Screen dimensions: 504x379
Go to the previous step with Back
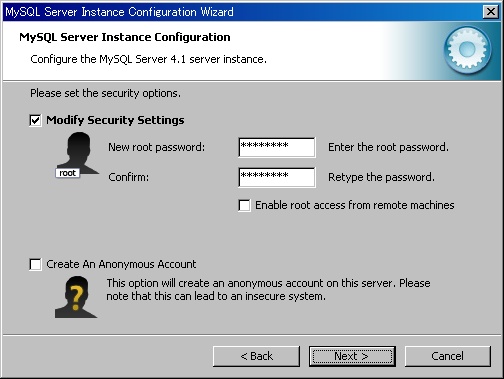(256, 356)
